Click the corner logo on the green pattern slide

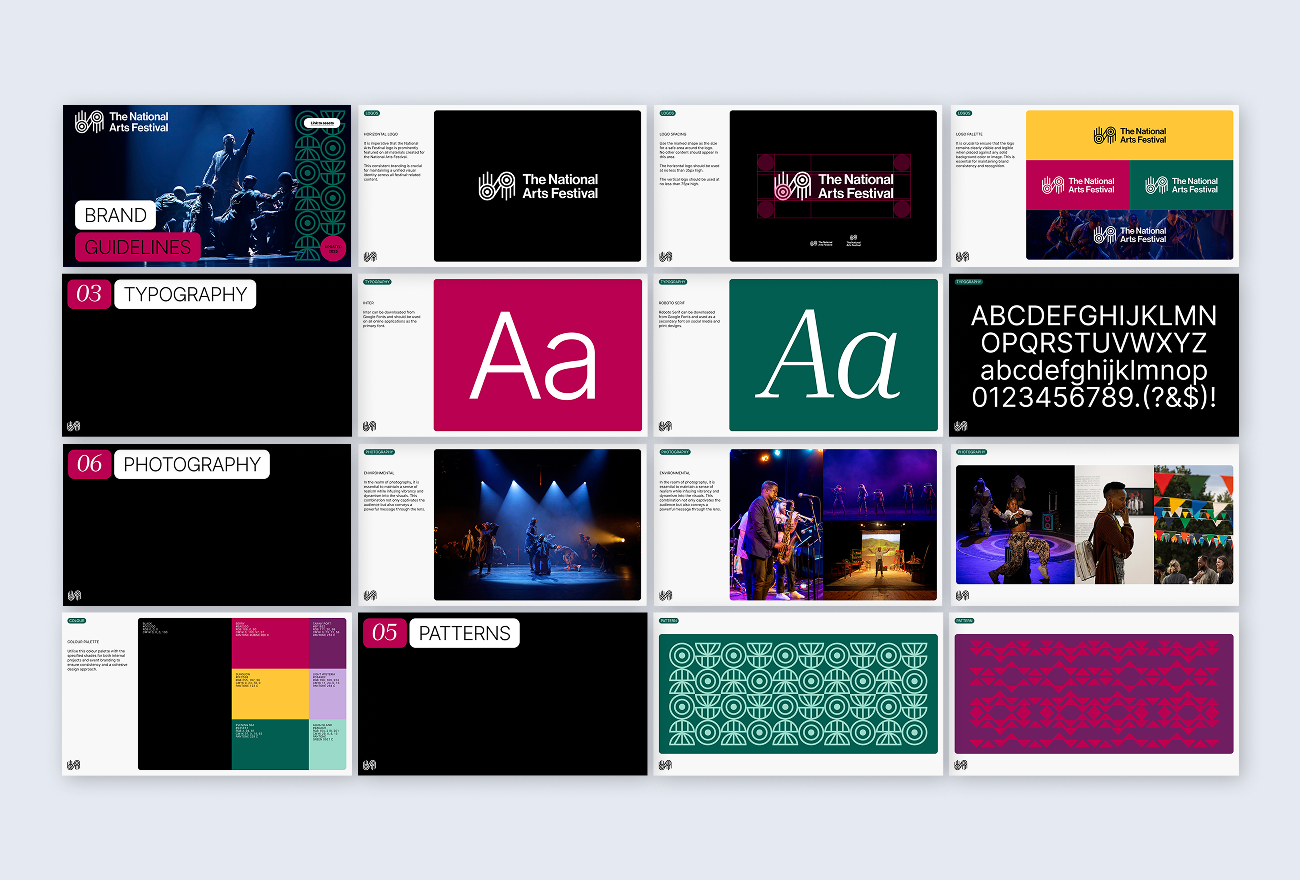click(x=666, y=765)
